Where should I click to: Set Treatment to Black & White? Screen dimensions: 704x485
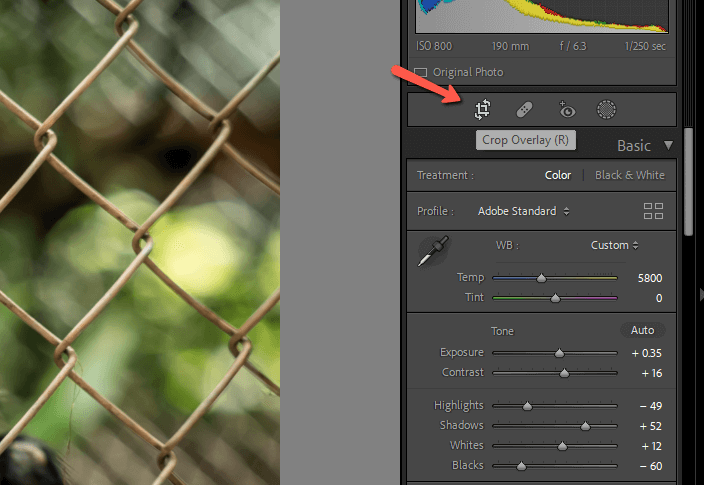629,175
